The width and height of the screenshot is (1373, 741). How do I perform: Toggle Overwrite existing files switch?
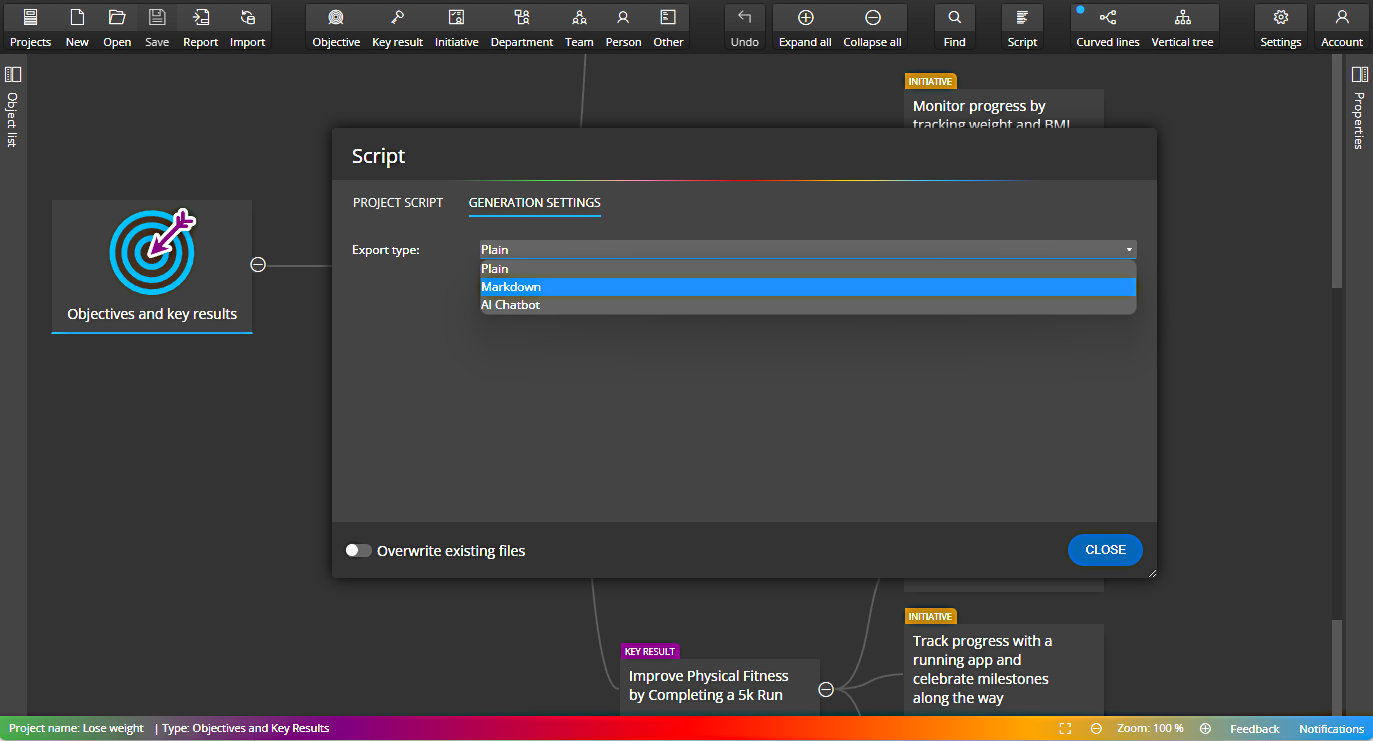[358, 551]
